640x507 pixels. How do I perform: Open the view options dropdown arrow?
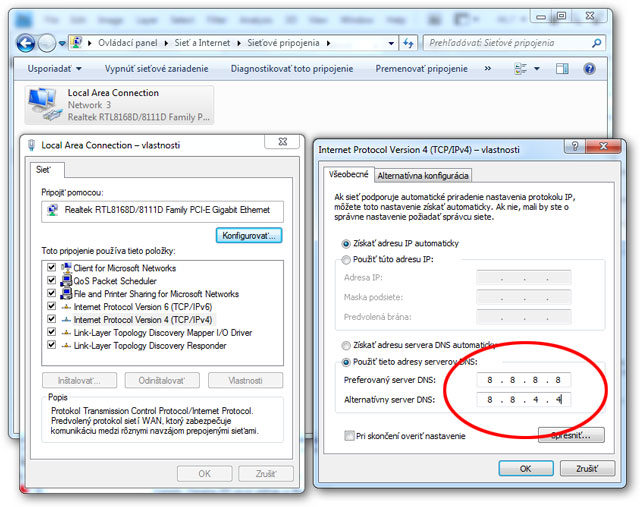click(x=537, y=69)
